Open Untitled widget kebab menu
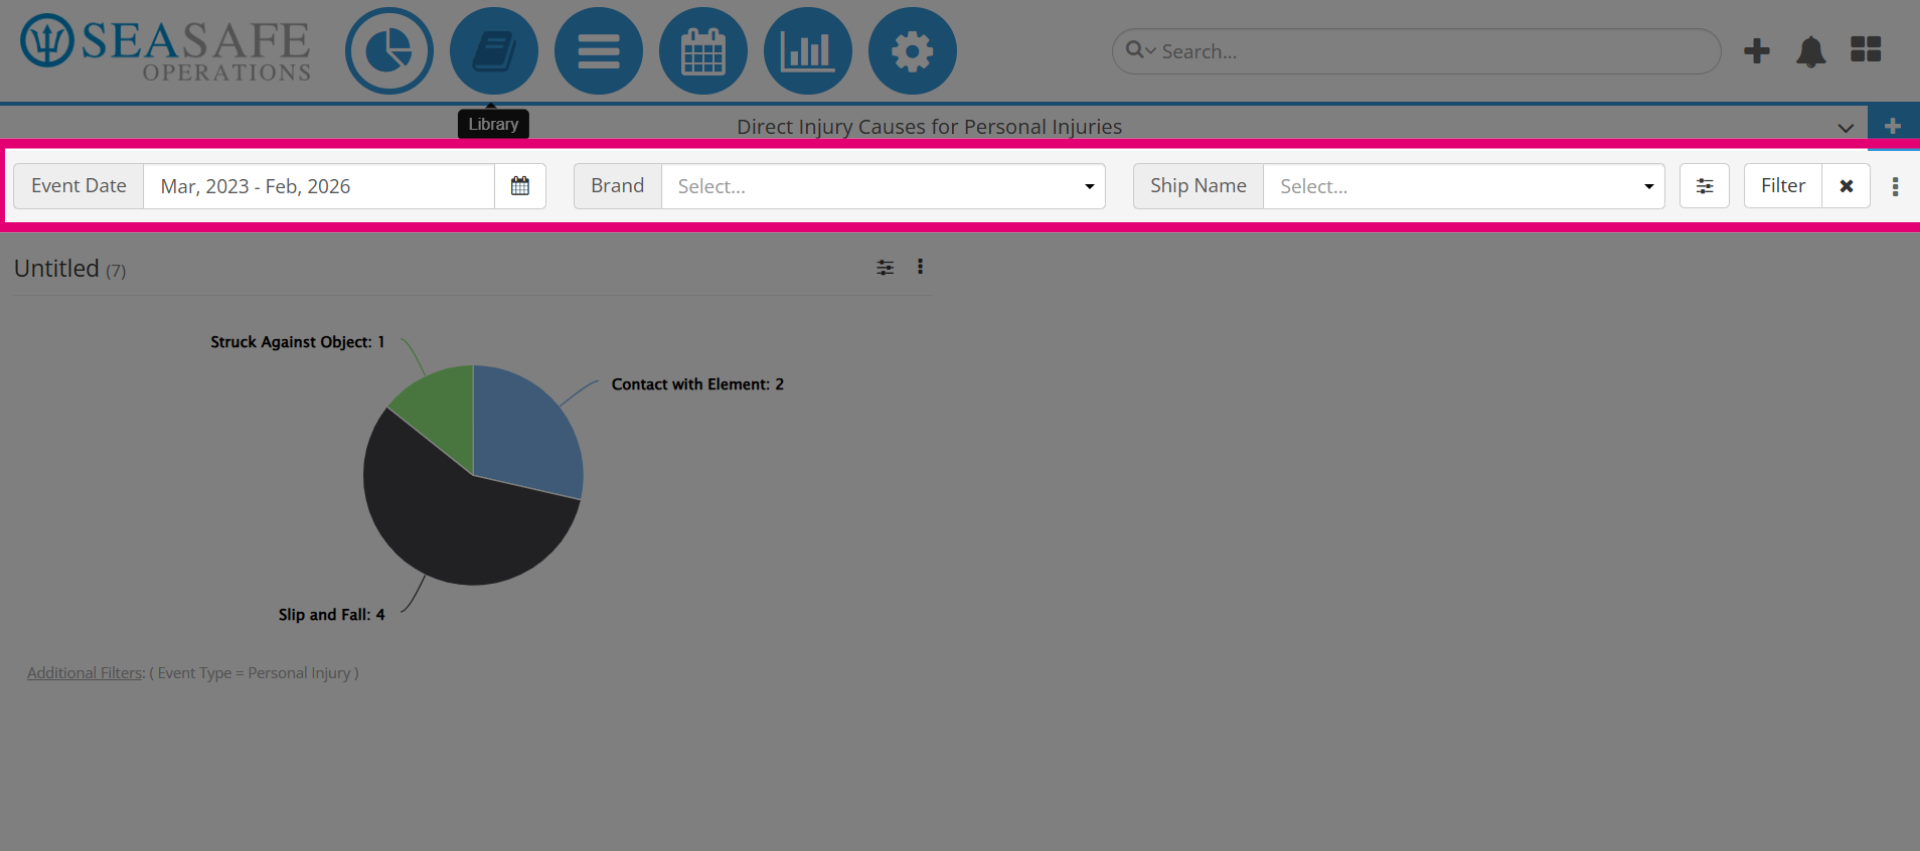Screen dimensions: 1920x851 tap(920, 267)
